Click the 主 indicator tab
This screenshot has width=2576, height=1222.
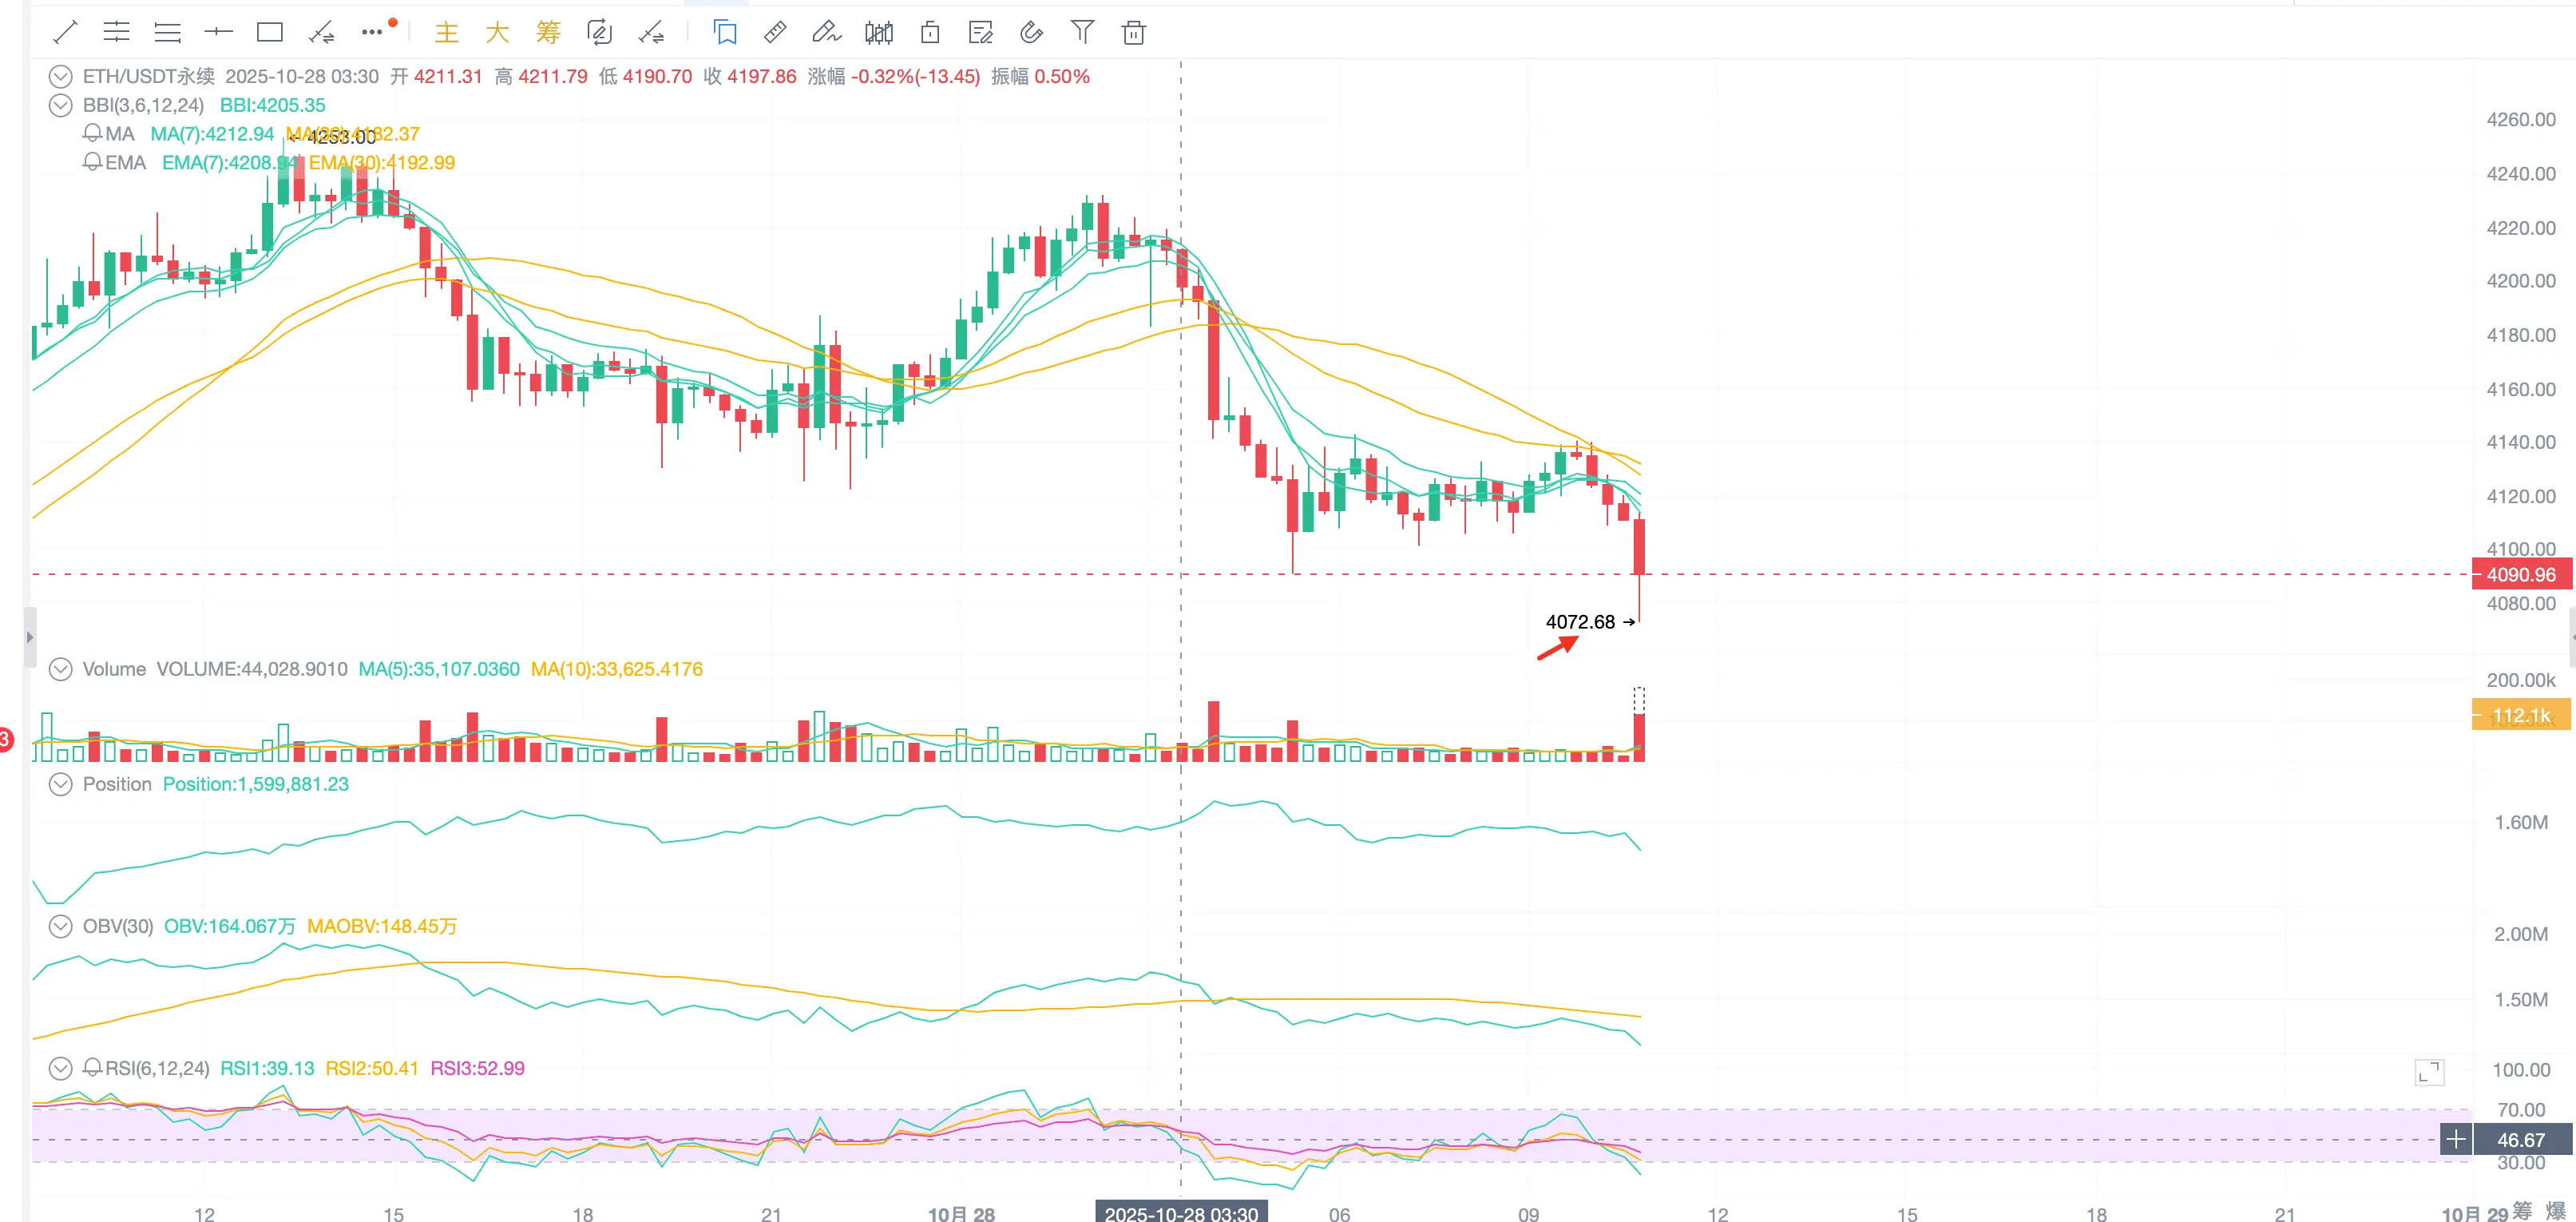click(446, 33)
